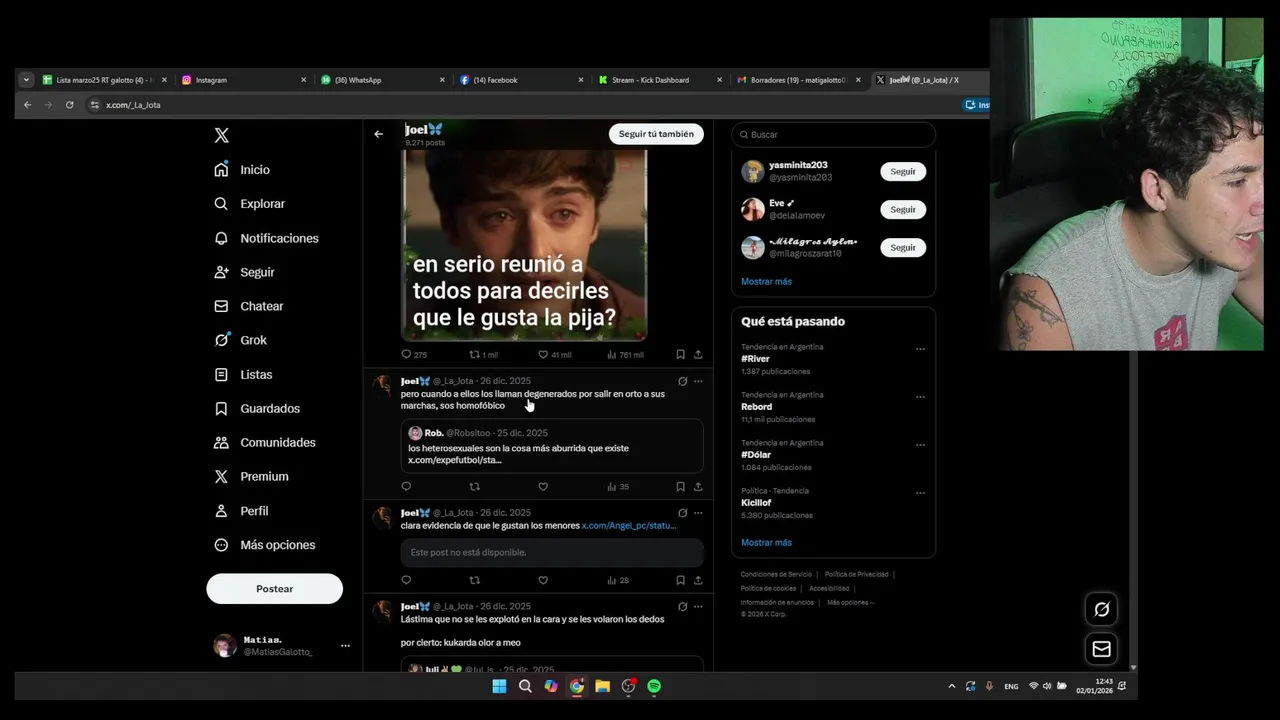
Task: Switch to WhatsApp browser tab
Action: 383,80
